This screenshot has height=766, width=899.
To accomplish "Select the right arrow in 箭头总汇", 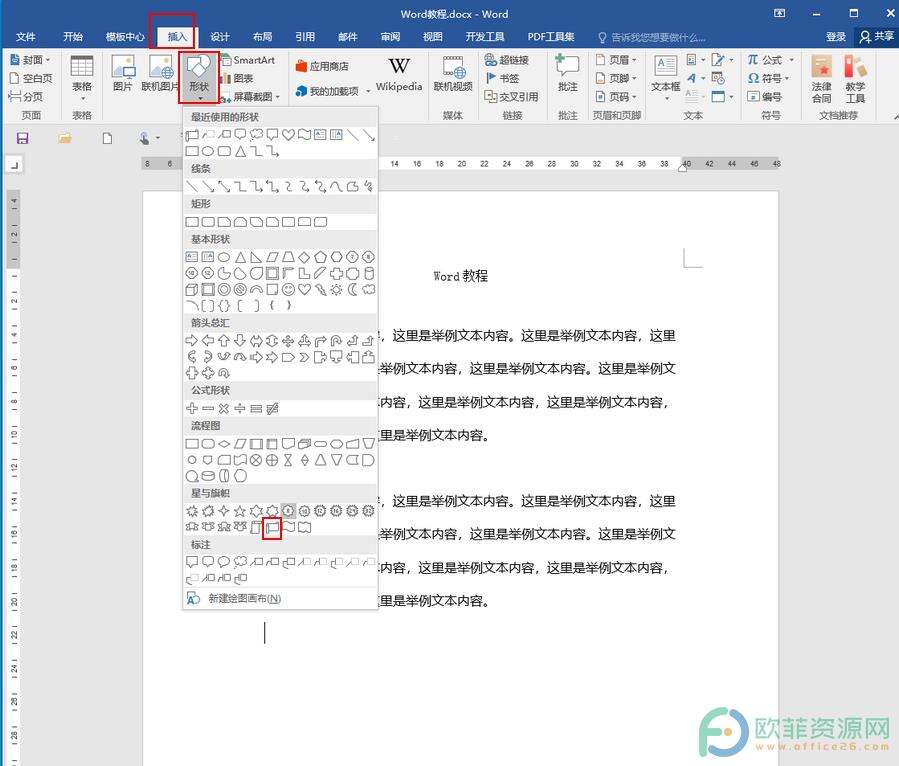I will [192, 341].
